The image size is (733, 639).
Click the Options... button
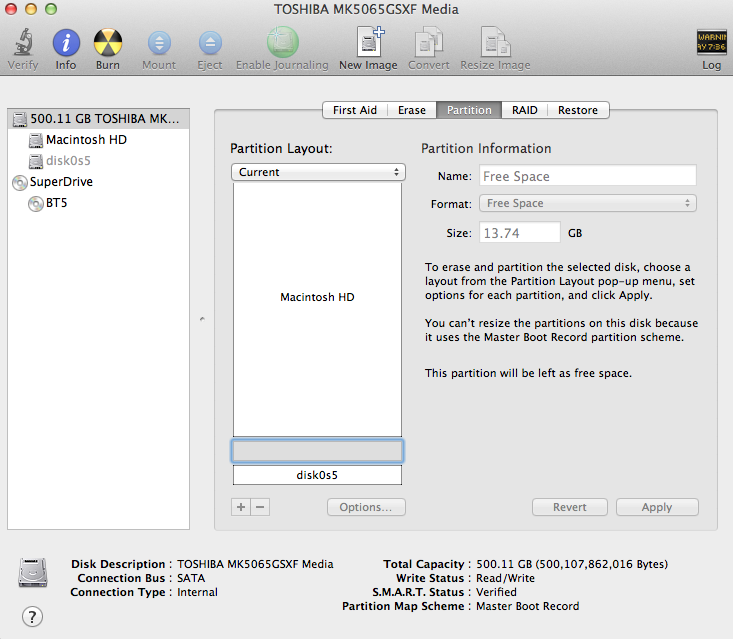(366, 507)
